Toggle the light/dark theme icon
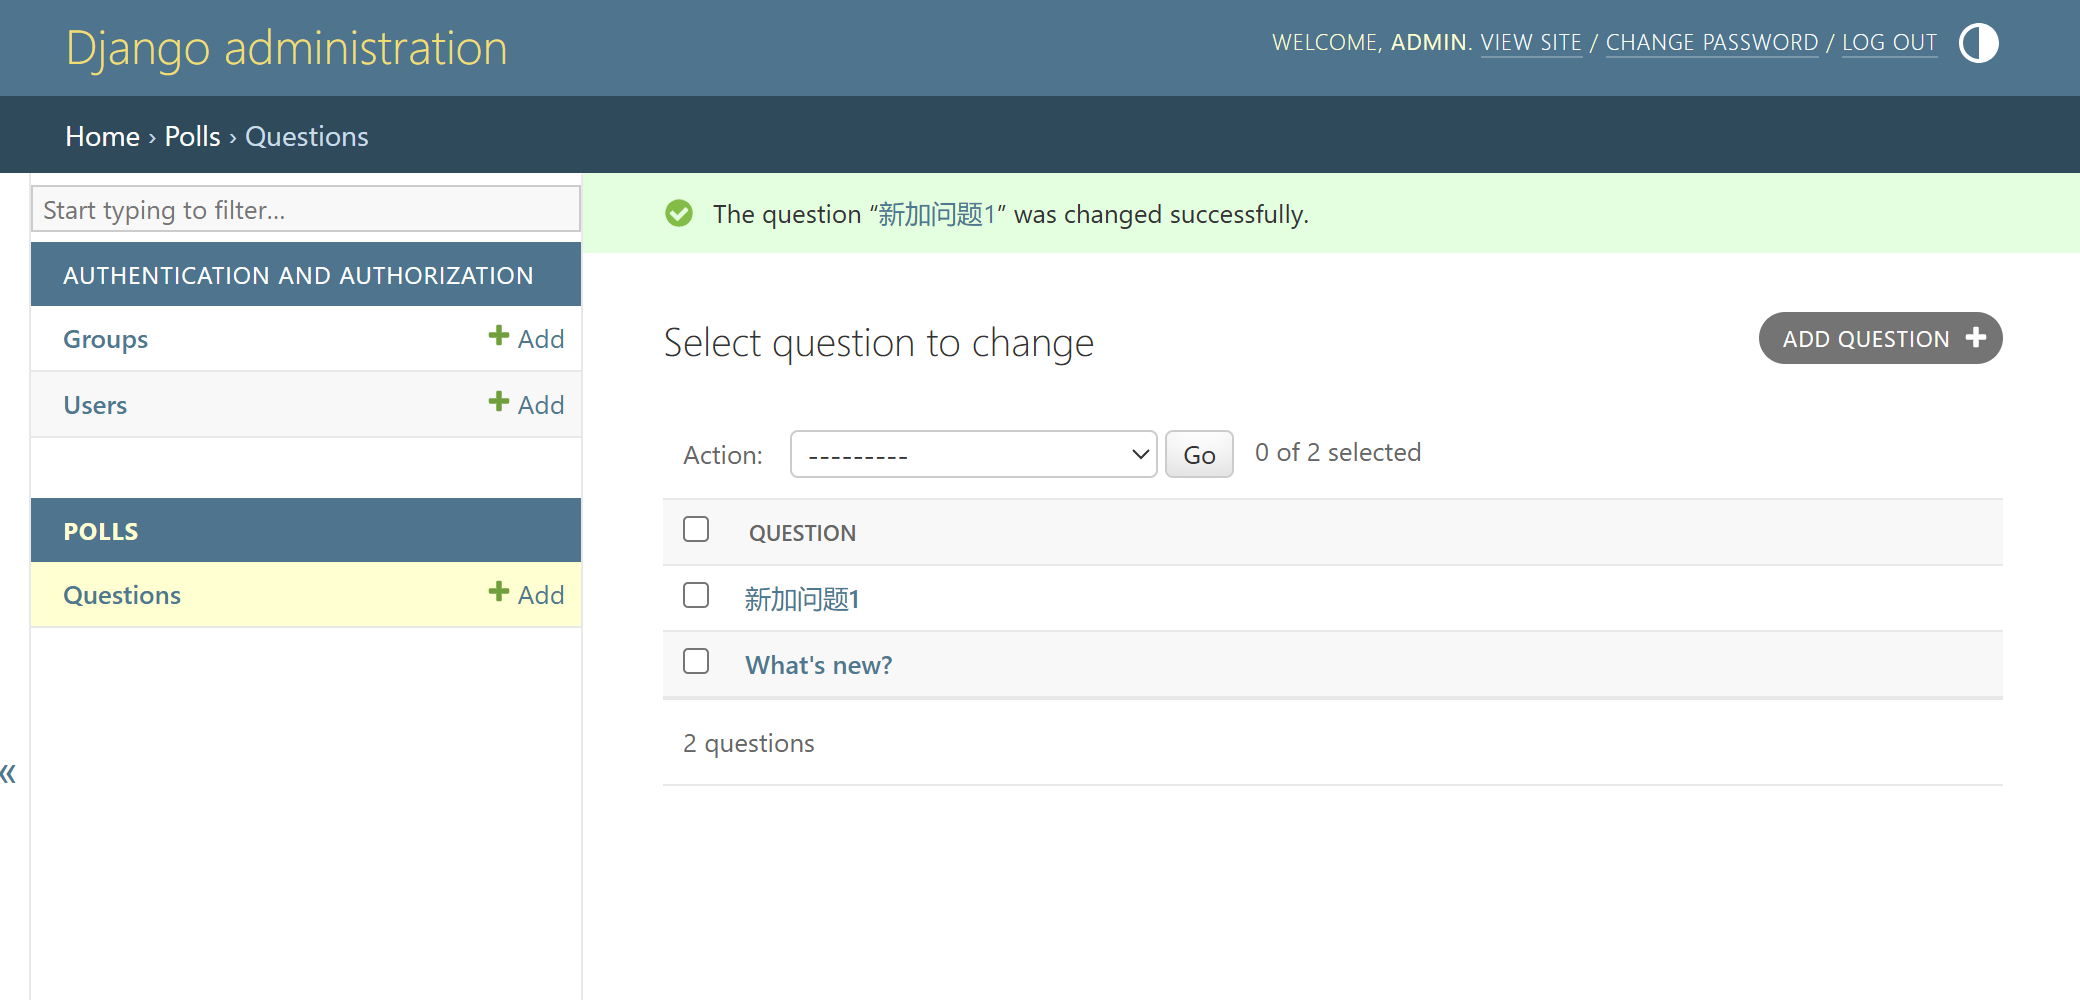The height and width of the screenshot is (1000, 2080). tap(1978, 43)
